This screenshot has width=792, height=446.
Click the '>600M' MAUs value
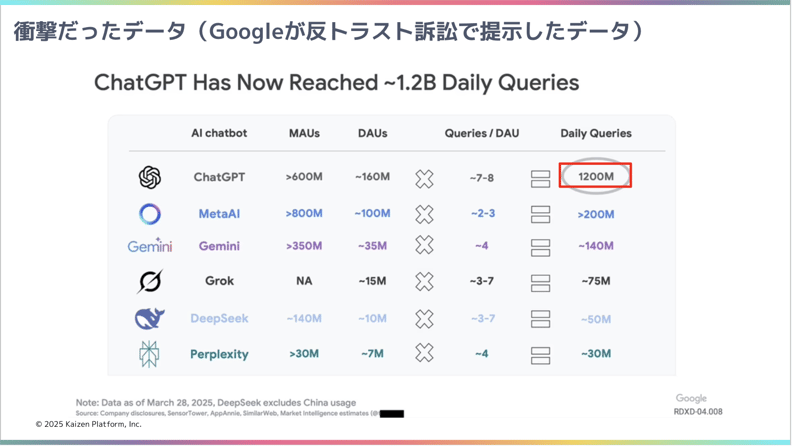coord(304,177)
